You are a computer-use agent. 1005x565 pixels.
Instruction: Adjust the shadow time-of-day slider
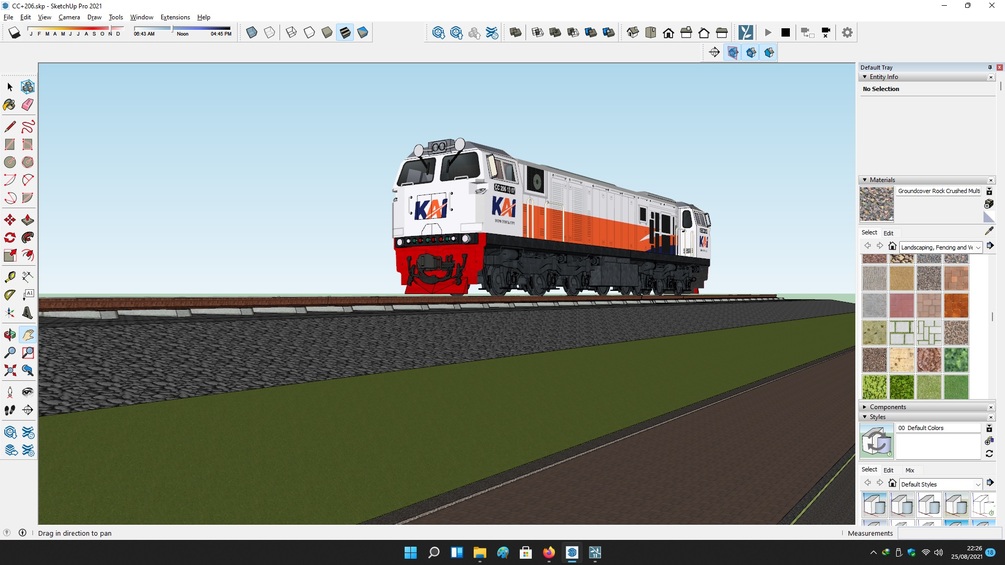[183, 29]
